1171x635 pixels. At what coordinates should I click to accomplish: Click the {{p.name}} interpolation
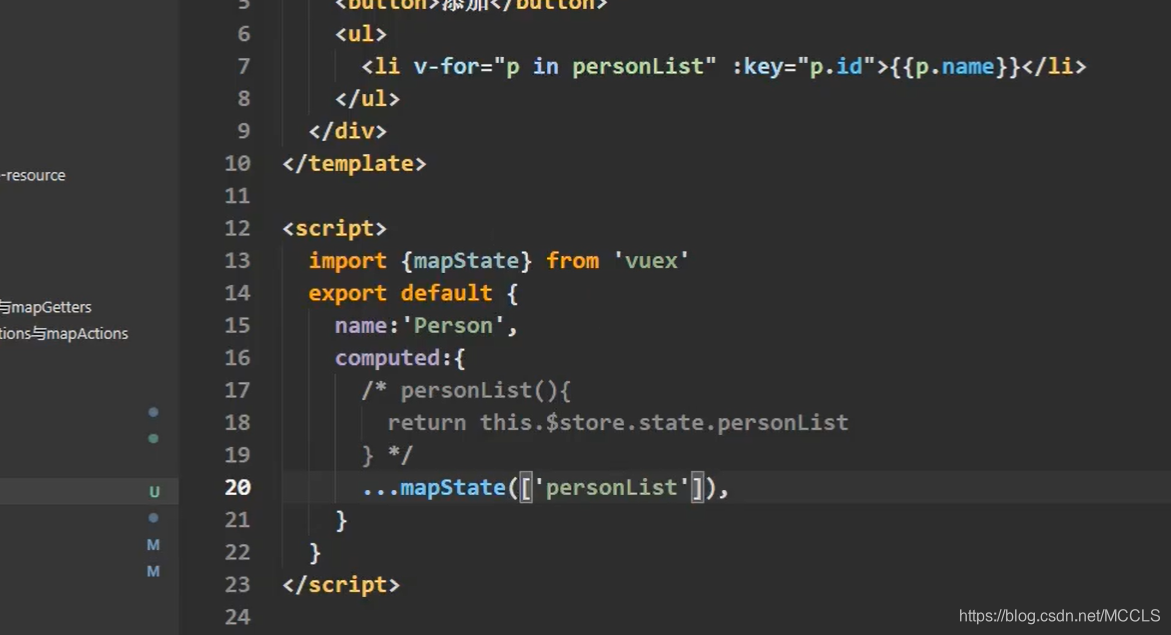pyautogui.click(x=954, y=66)
